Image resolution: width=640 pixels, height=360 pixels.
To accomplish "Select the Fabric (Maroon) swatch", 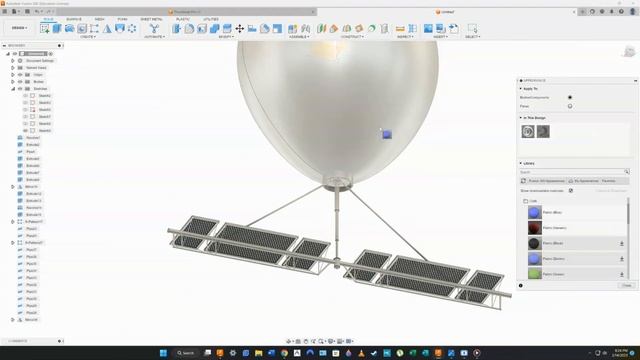I will pos(535,228).
